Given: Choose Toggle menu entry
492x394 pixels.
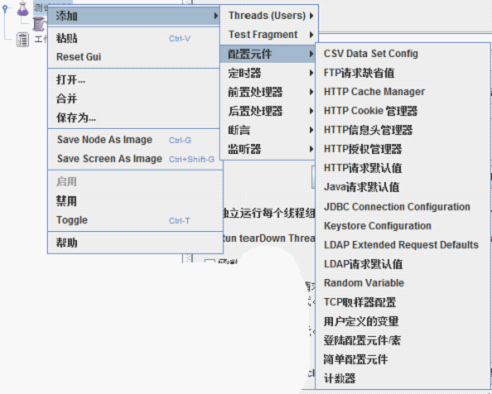Looking at the screenshot, I should [x=134, y=220].
